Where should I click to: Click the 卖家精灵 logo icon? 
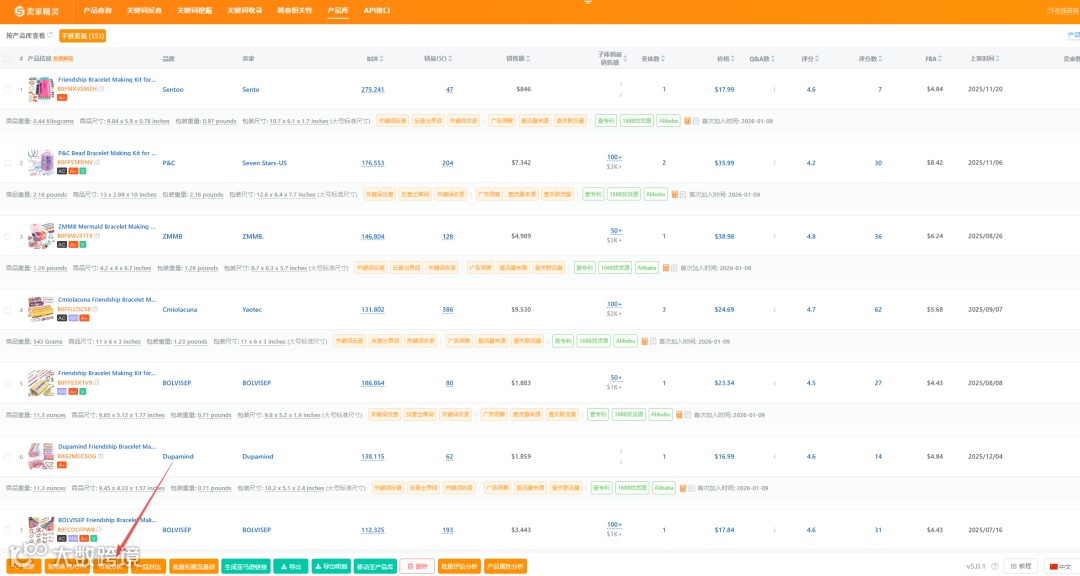click(x=19, y=11)
